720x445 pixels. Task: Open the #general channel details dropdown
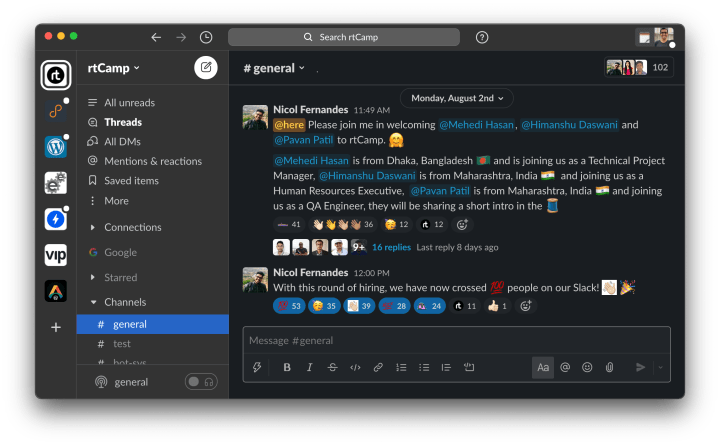pos(274,68)
